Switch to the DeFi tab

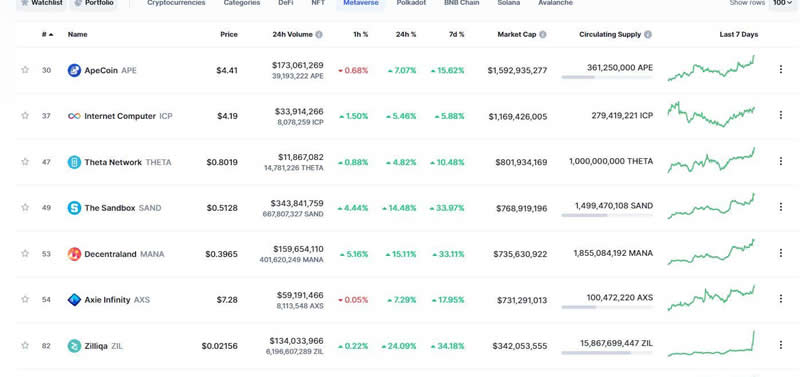point(286,3)
